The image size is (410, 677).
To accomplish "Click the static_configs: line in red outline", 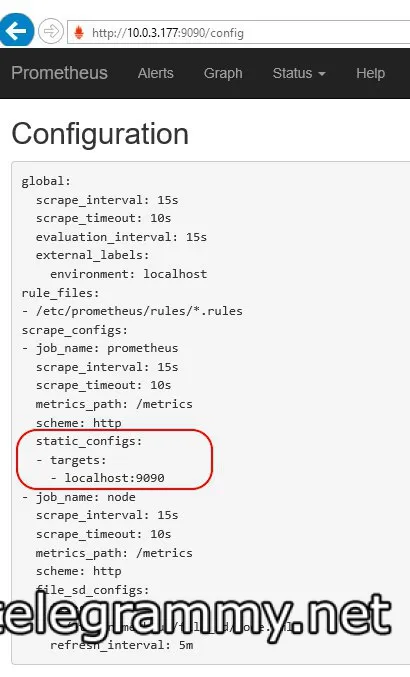I will (x=89, y=441).
